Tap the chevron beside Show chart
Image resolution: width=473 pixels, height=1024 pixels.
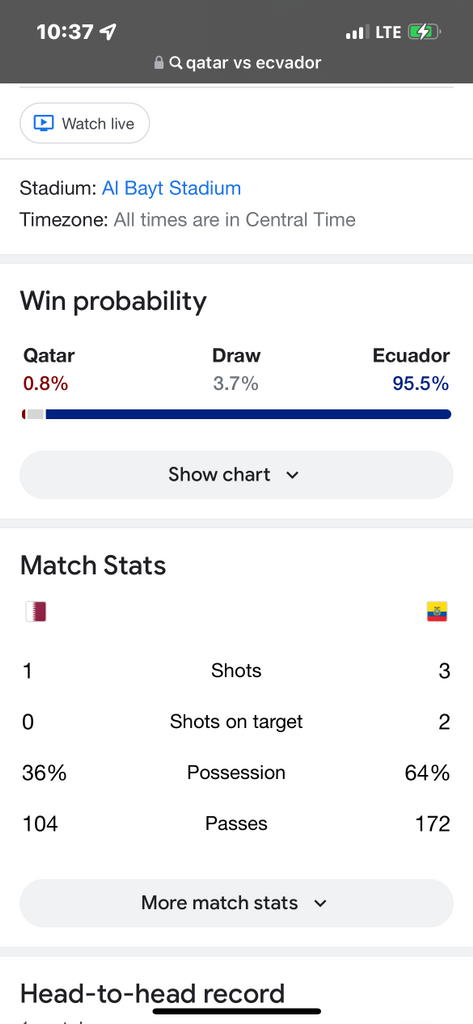pyautogui.click(x=293, y=475)
